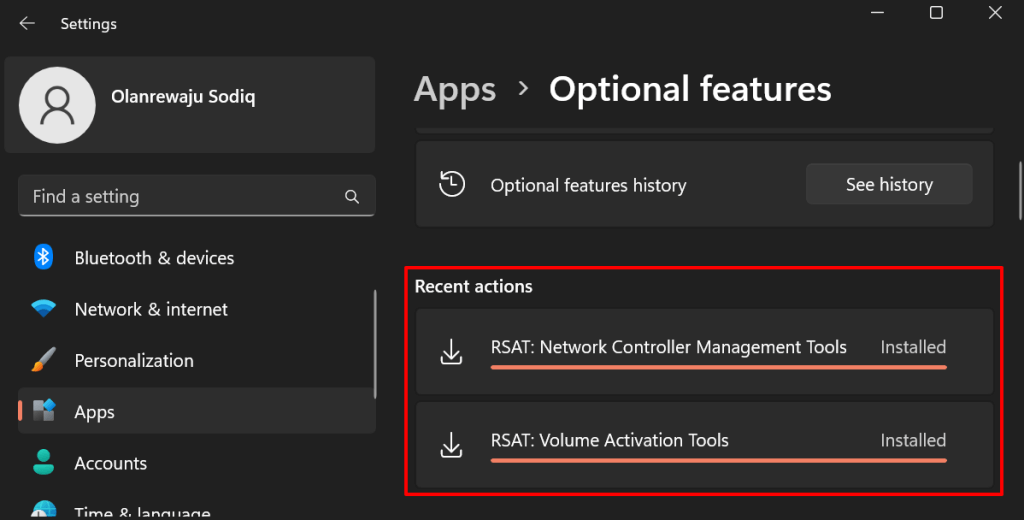Click download icon beside Network Controller Management Tools
This screenshot has width=1024, height=520.
point(452,351)
